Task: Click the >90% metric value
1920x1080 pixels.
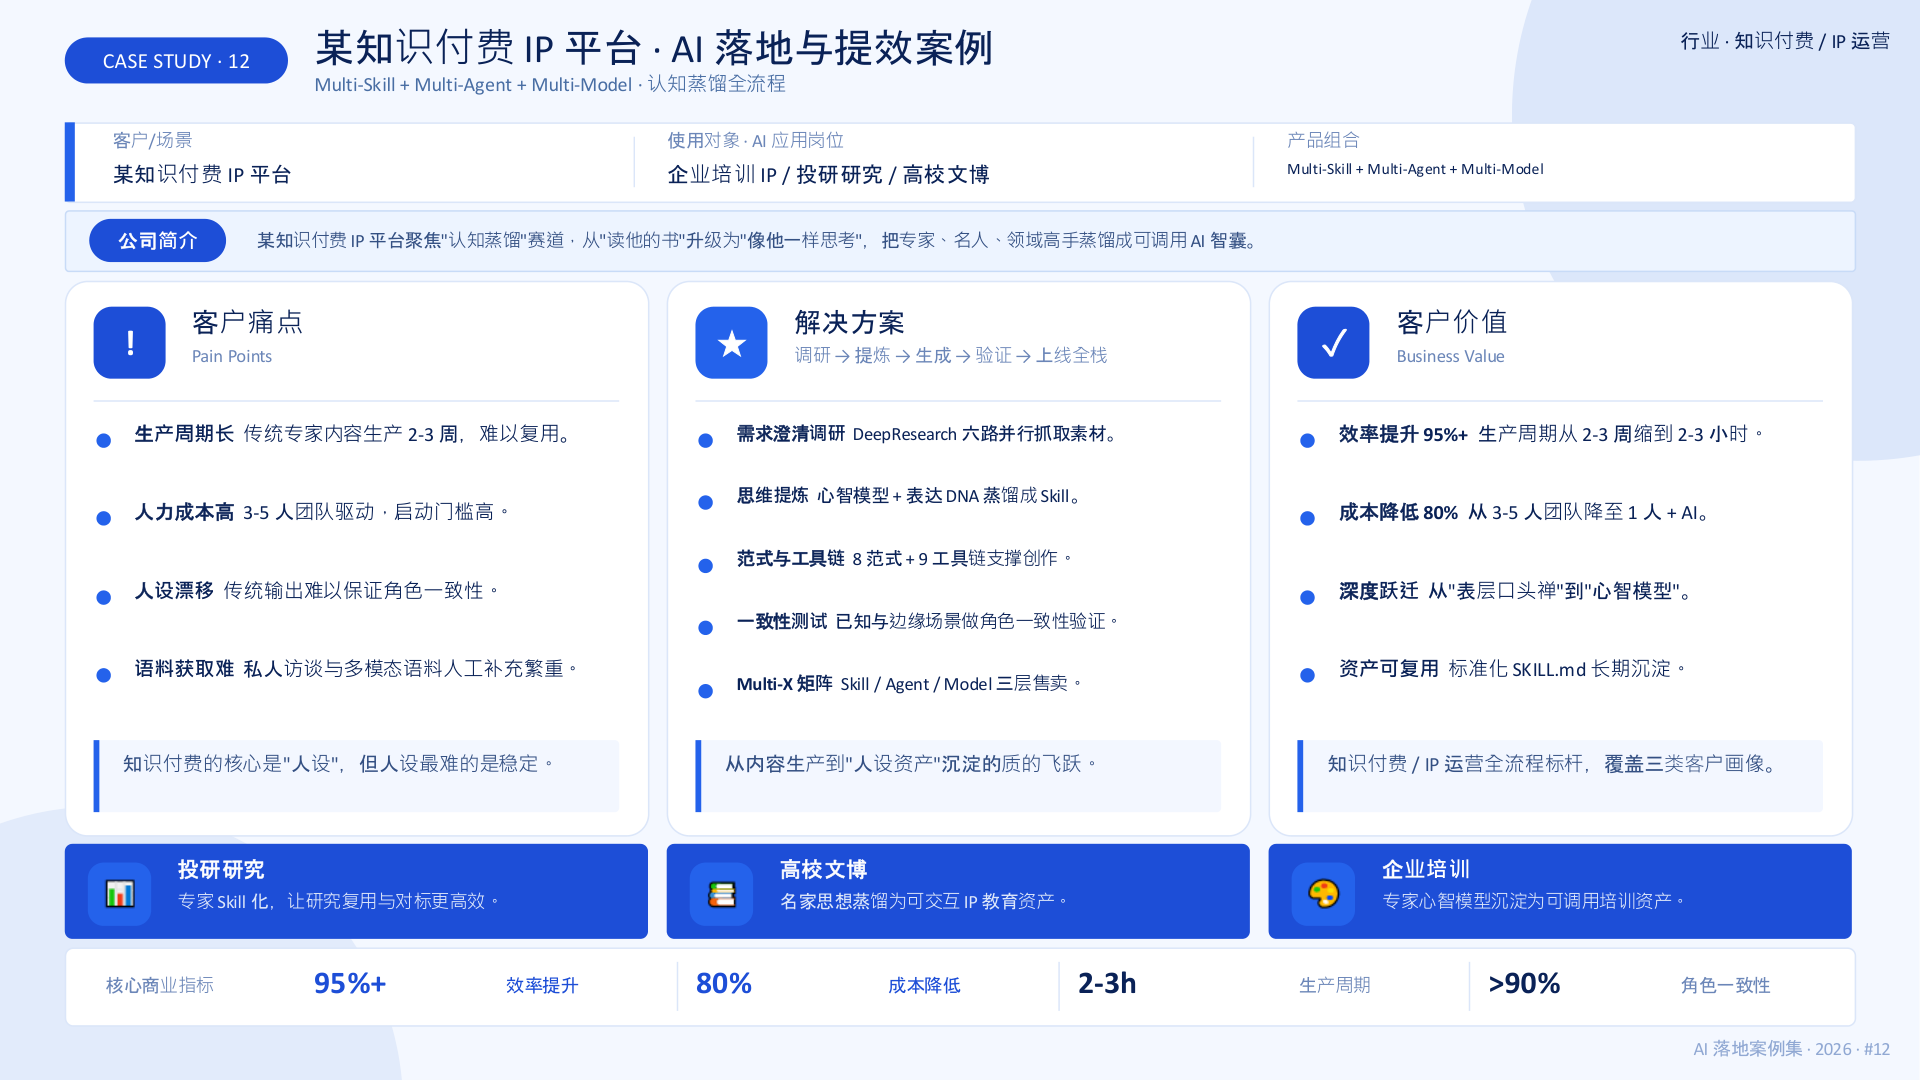Action: [x=1524, y=984]
